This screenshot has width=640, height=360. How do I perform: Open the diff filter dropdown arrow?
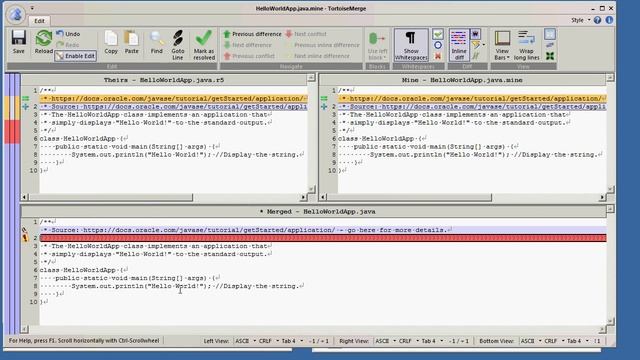[484, 45]
